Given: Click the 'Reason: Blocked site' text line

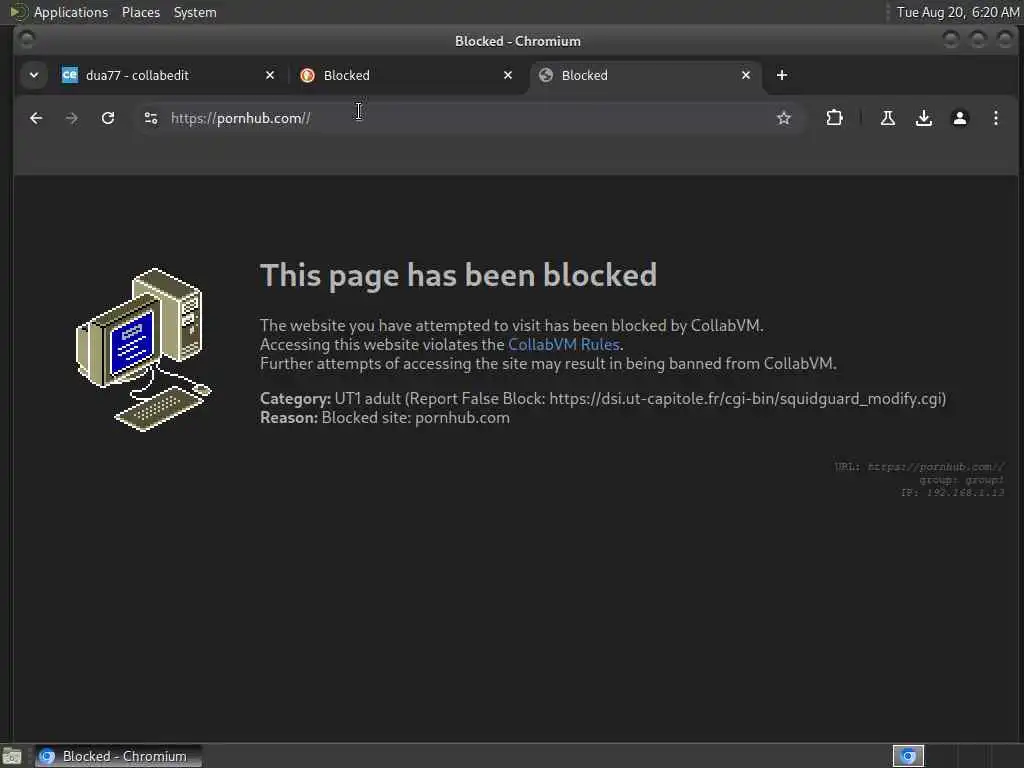Looking at the screenshot, I should click(x=385, y=417).
